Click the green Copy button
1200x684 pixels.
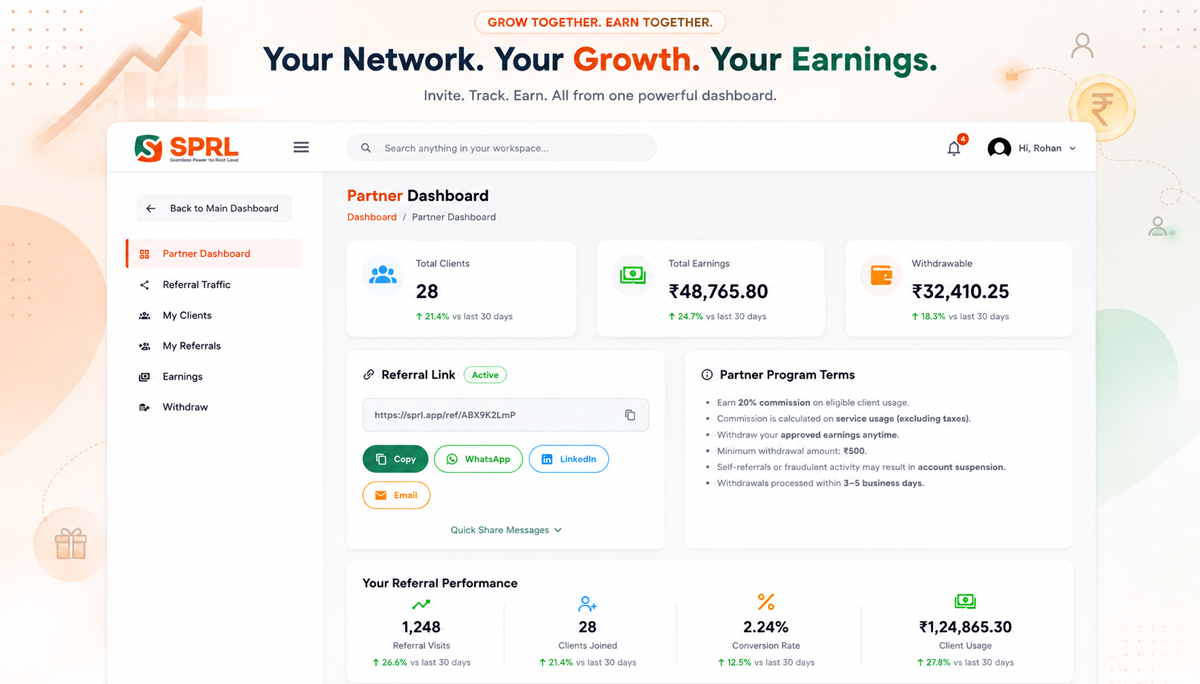click(x=395, y=459)
